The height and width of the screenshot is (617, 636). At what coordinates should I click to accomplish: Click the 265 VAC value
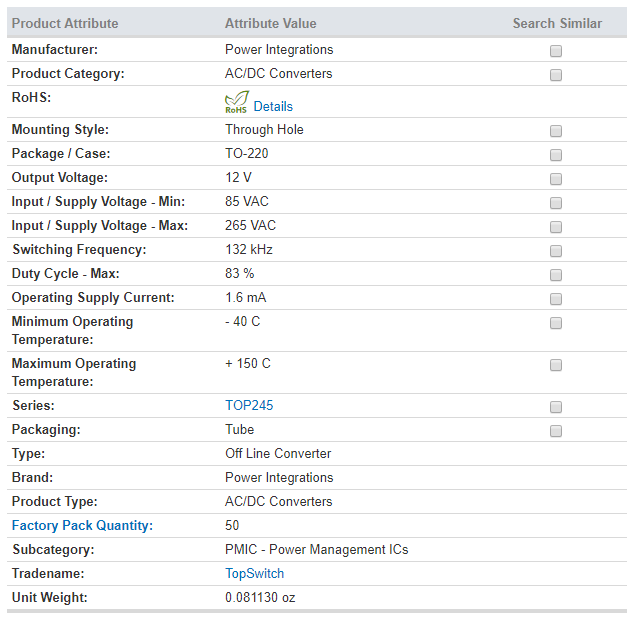point(250,225)
